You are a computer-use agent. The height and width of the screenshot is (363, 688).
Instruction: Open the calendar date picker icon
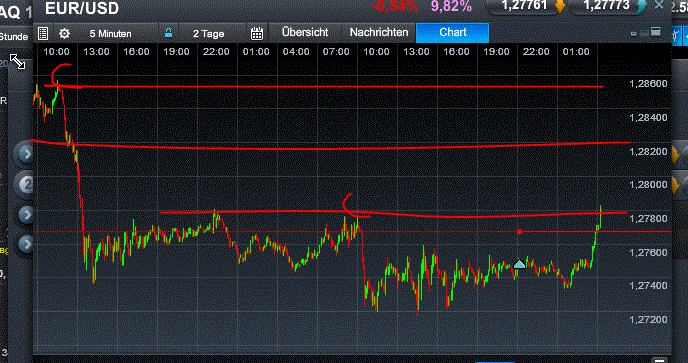point(257,33)
